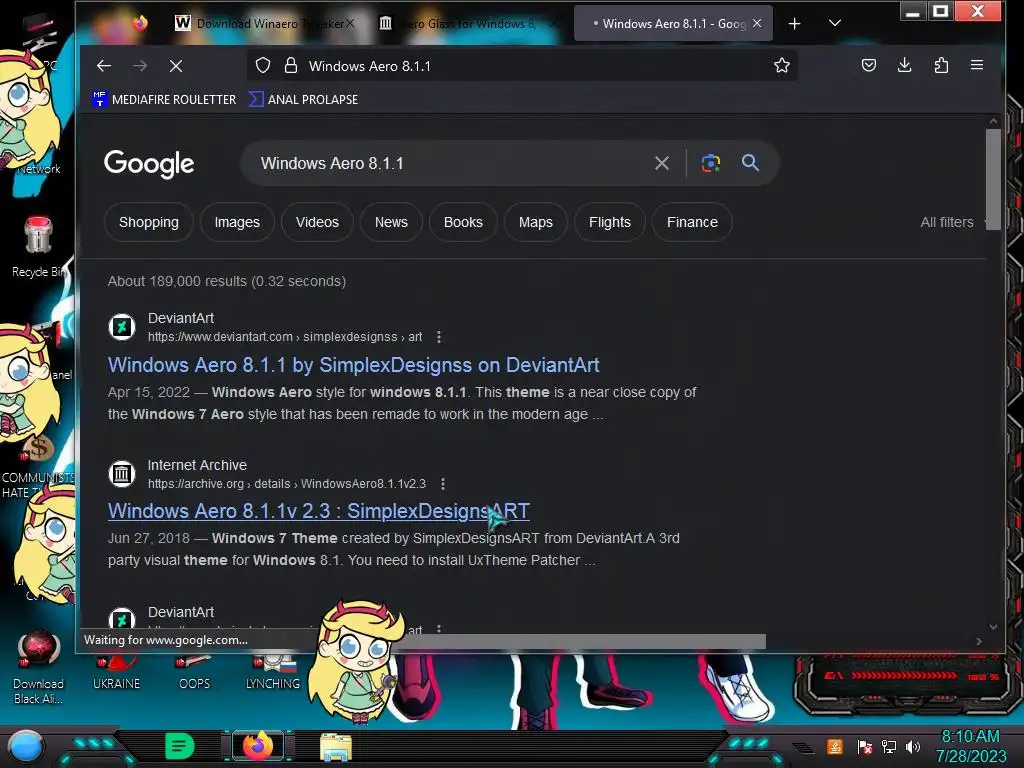Open the Firefox hamburger menu
This screenshot has width=1024, height=768.
coord(977,65)
